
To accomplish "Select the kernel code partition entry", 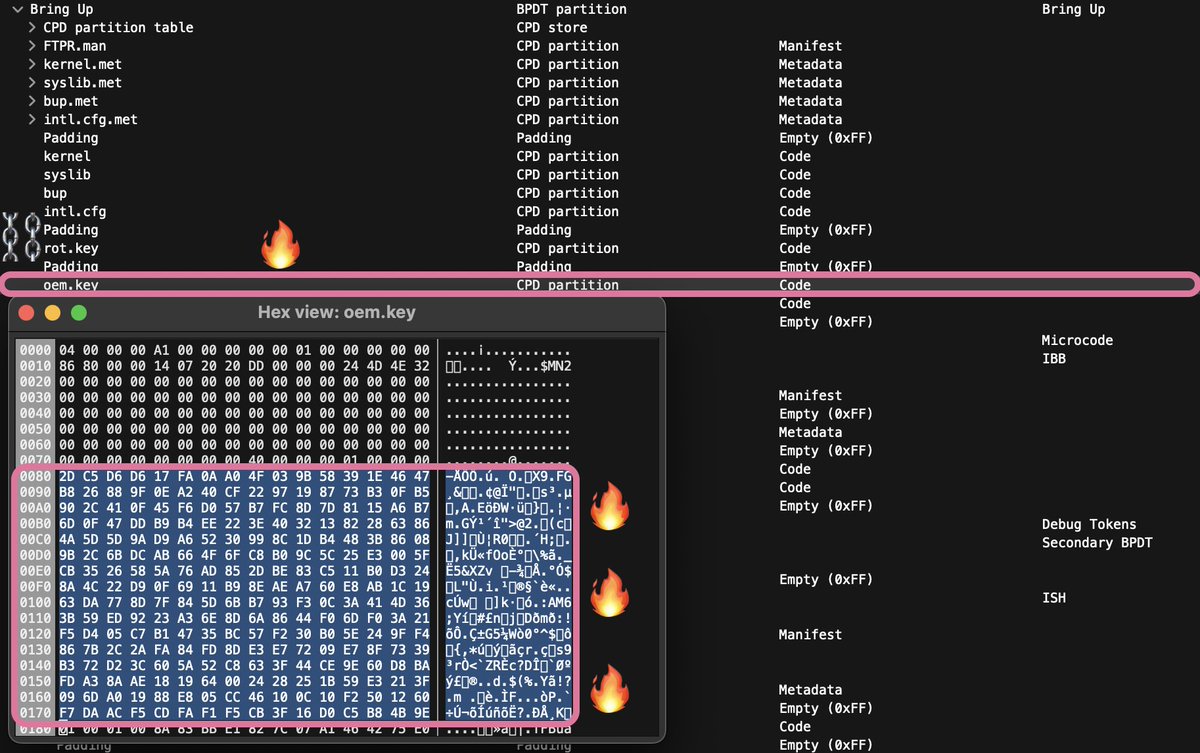I will (x=67, y=156).
